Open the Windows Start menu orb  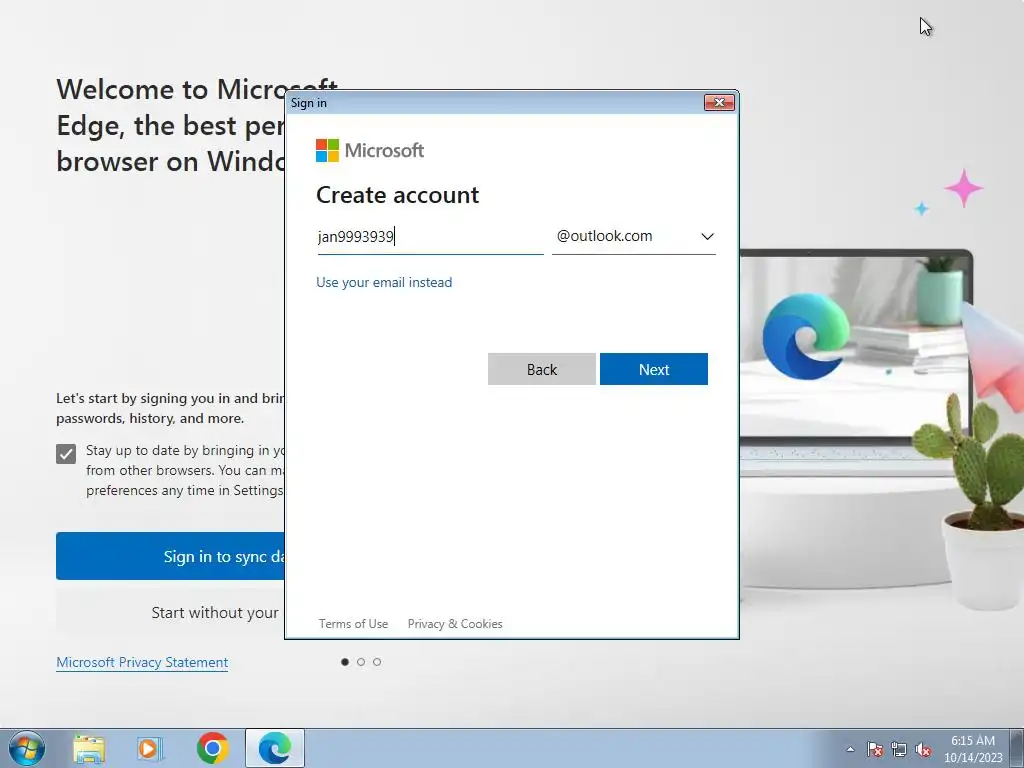point(27,748)
